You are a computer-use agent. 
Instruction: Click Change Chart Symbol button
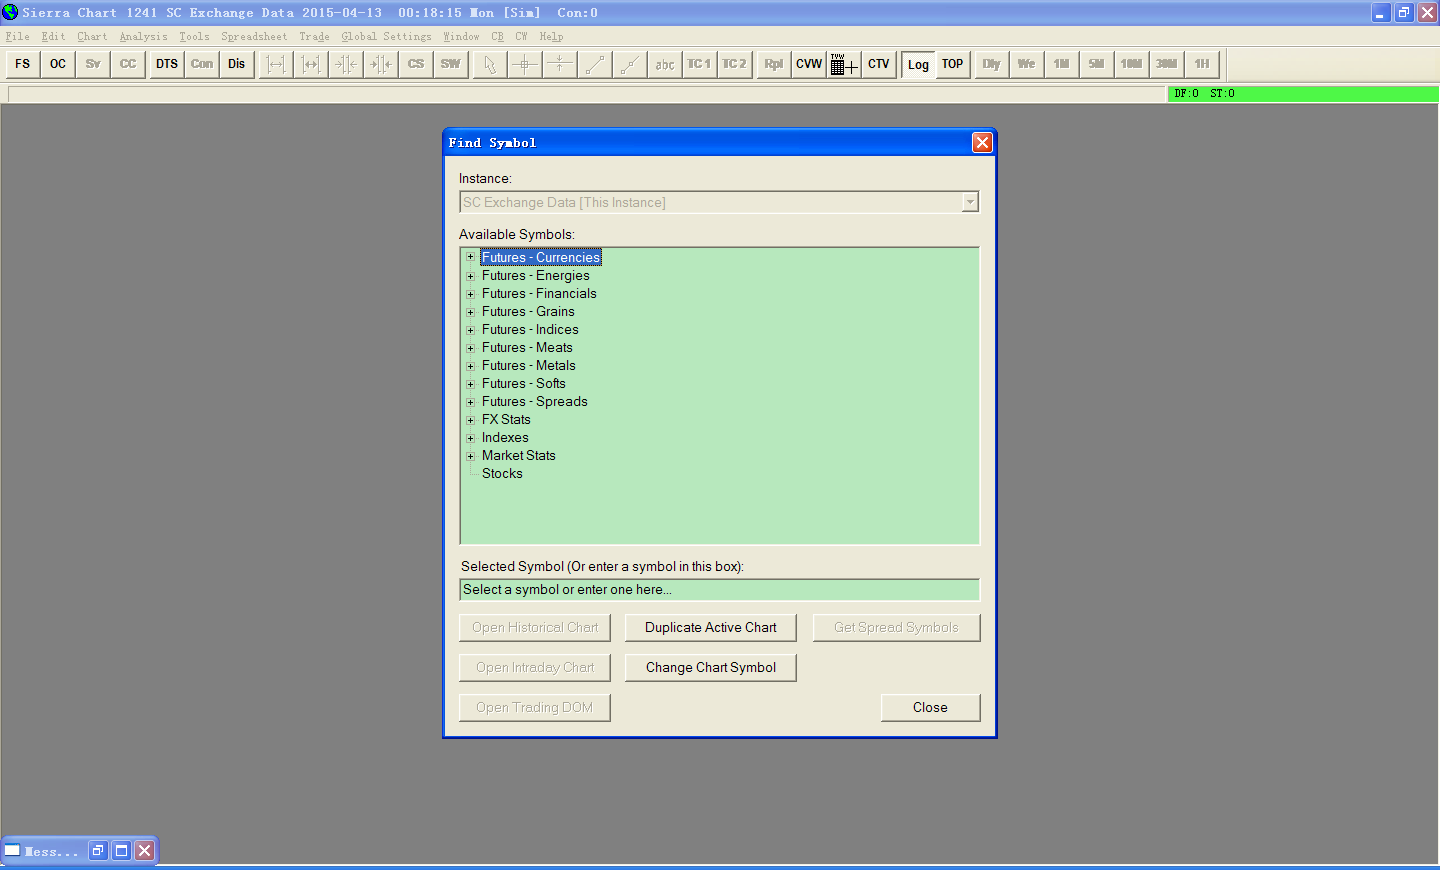click(x=711, y=667)
